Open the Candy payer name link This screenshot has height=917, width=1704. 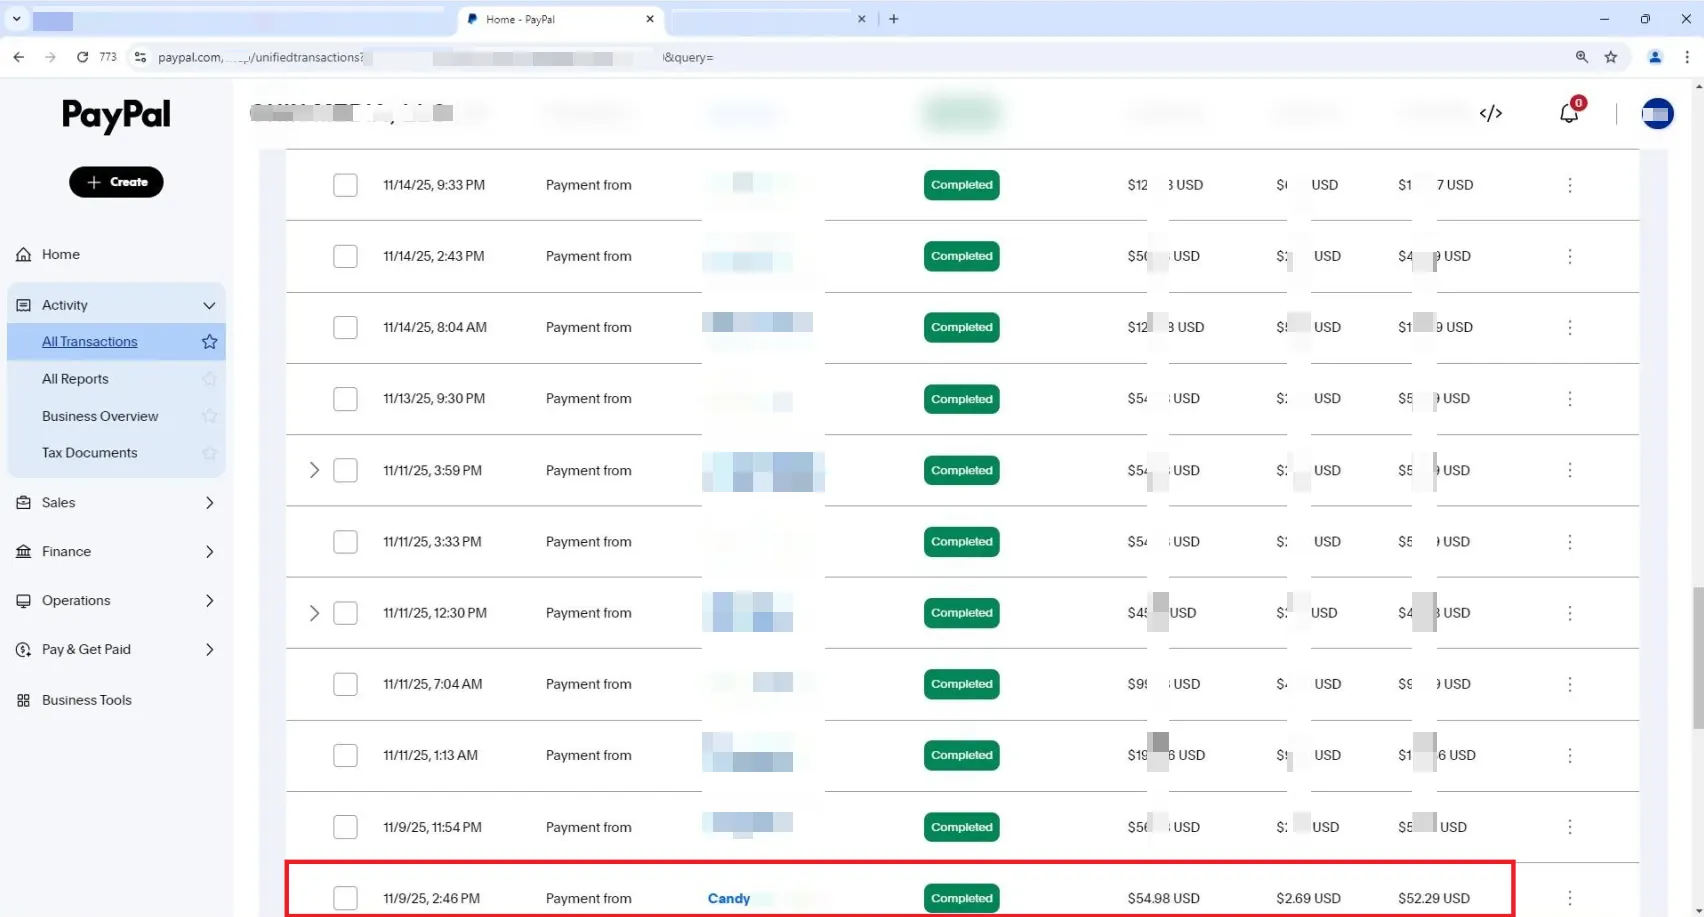point(728,898)
